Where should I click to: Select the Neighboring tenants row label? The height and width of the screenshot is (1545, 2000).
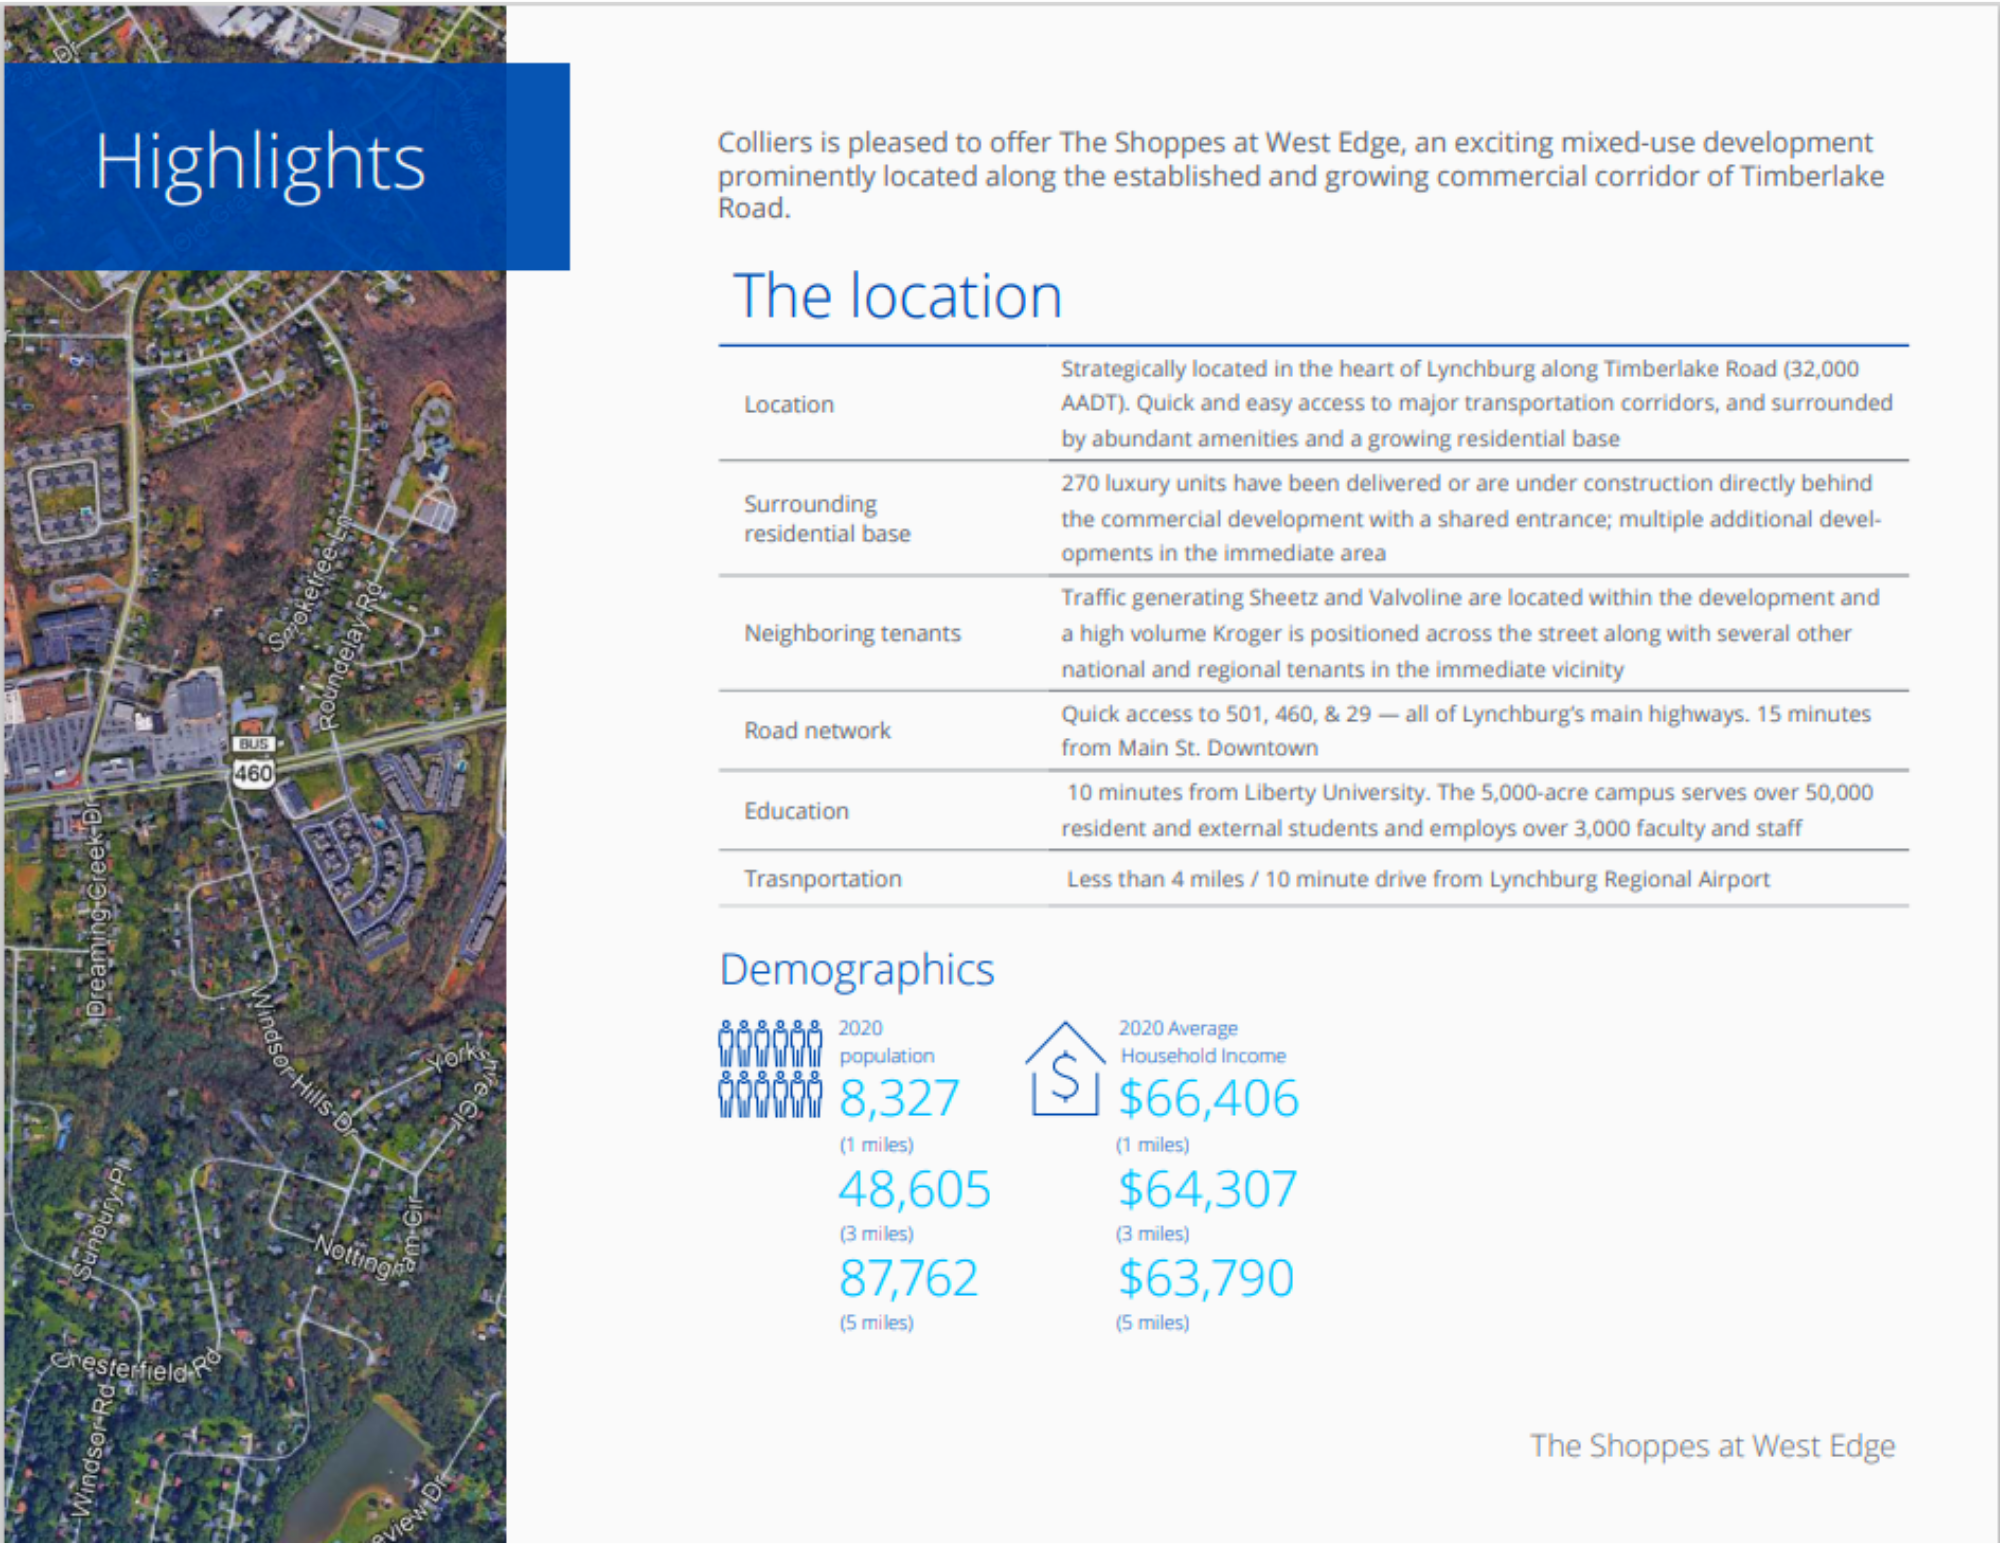(852, 633)
